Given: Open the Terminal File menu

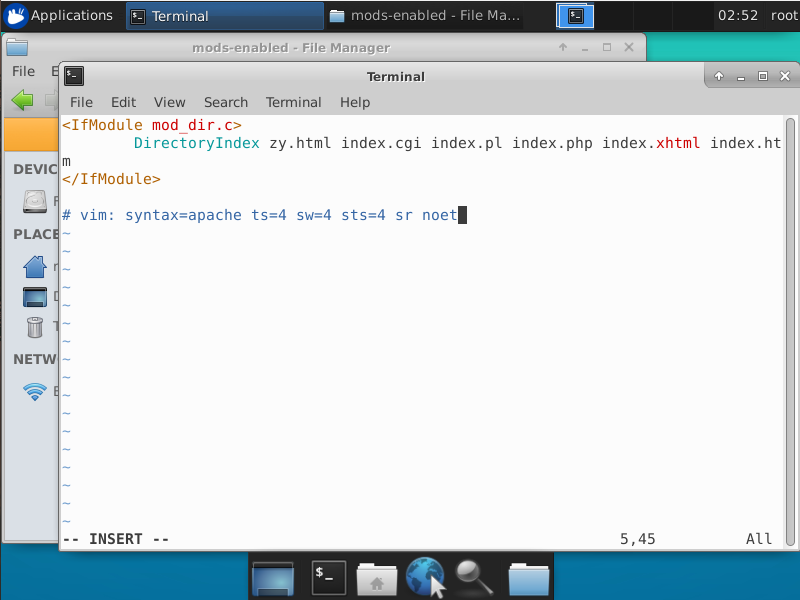Looking at the screenshot, I should coord(81,103).
